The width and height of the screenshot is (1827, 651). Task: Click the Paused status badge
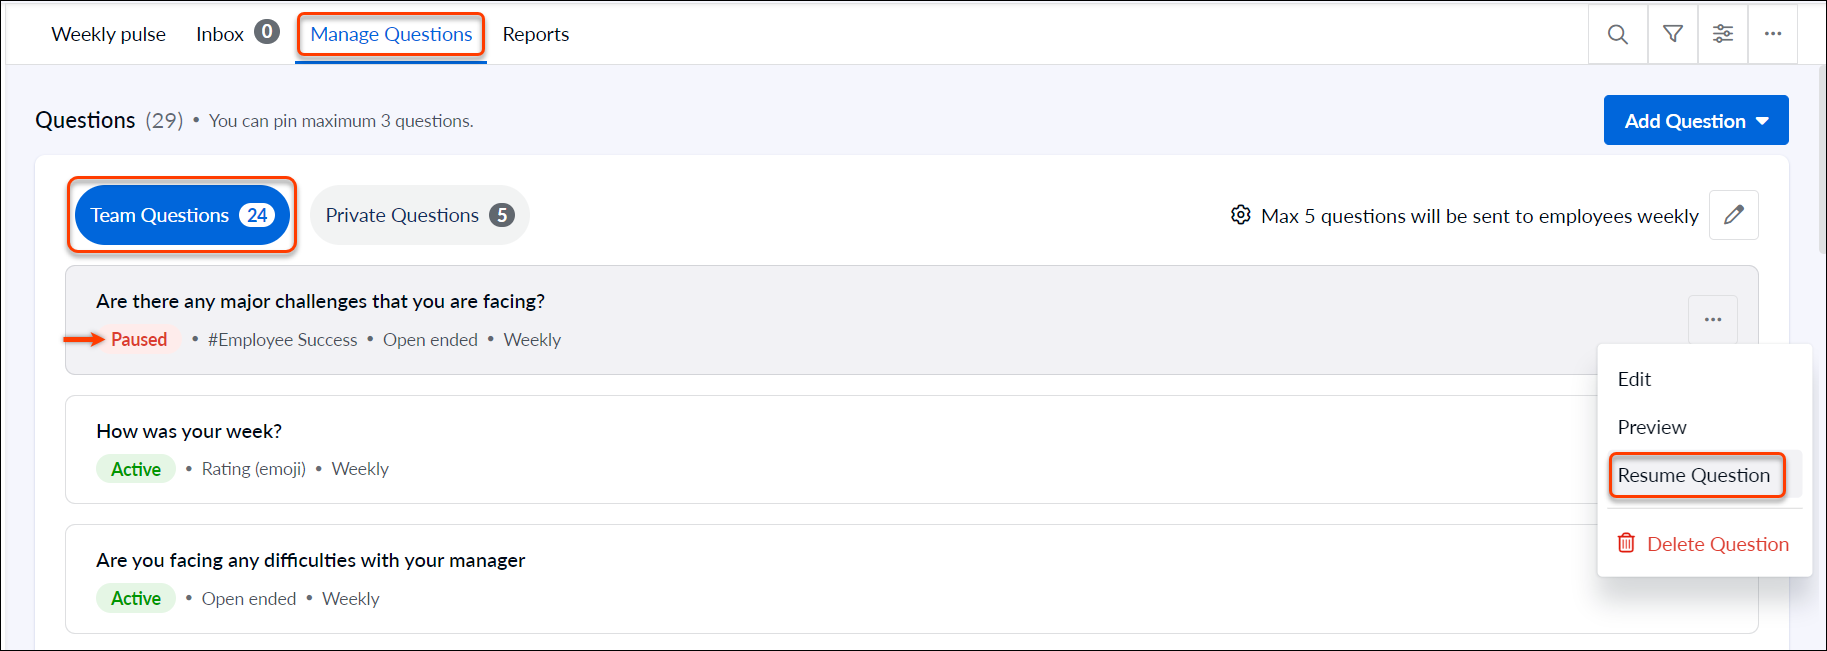139,340
